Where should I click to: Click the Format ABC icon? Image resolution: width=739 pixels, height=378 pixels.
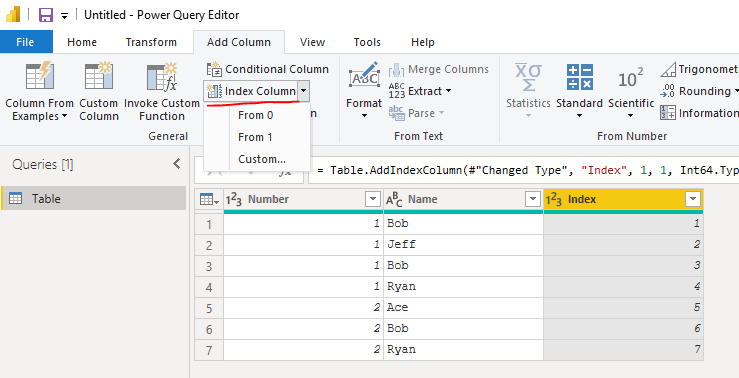point(364,75)
